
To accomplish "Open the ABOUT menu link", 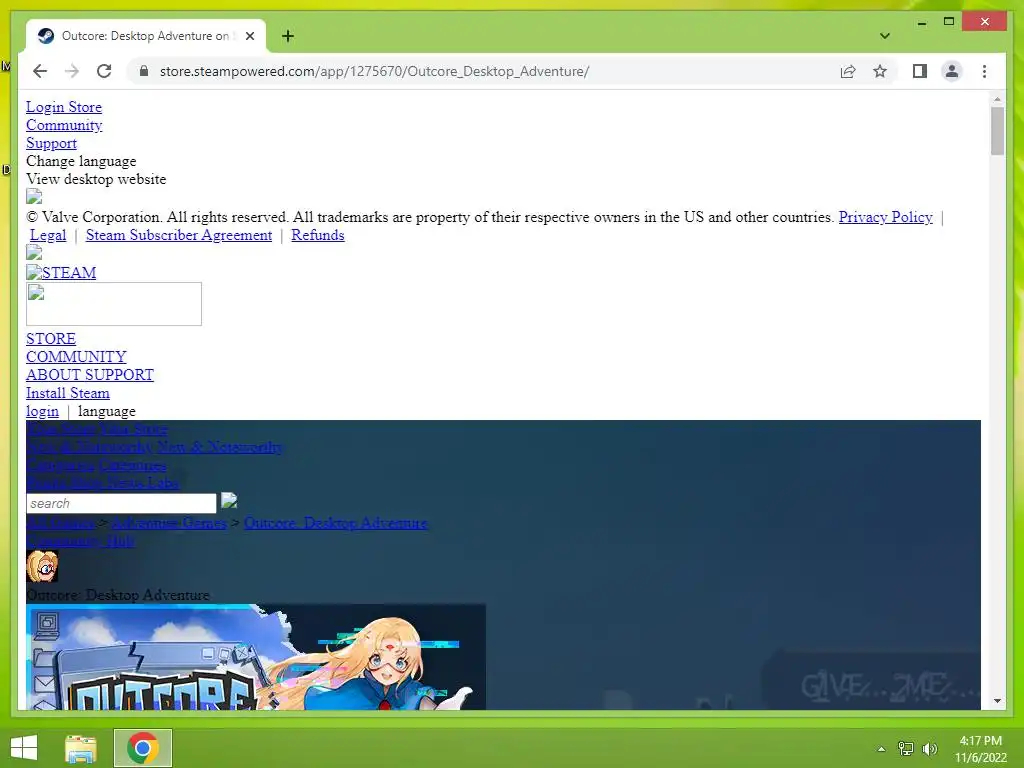I will [x=53, y=375].
